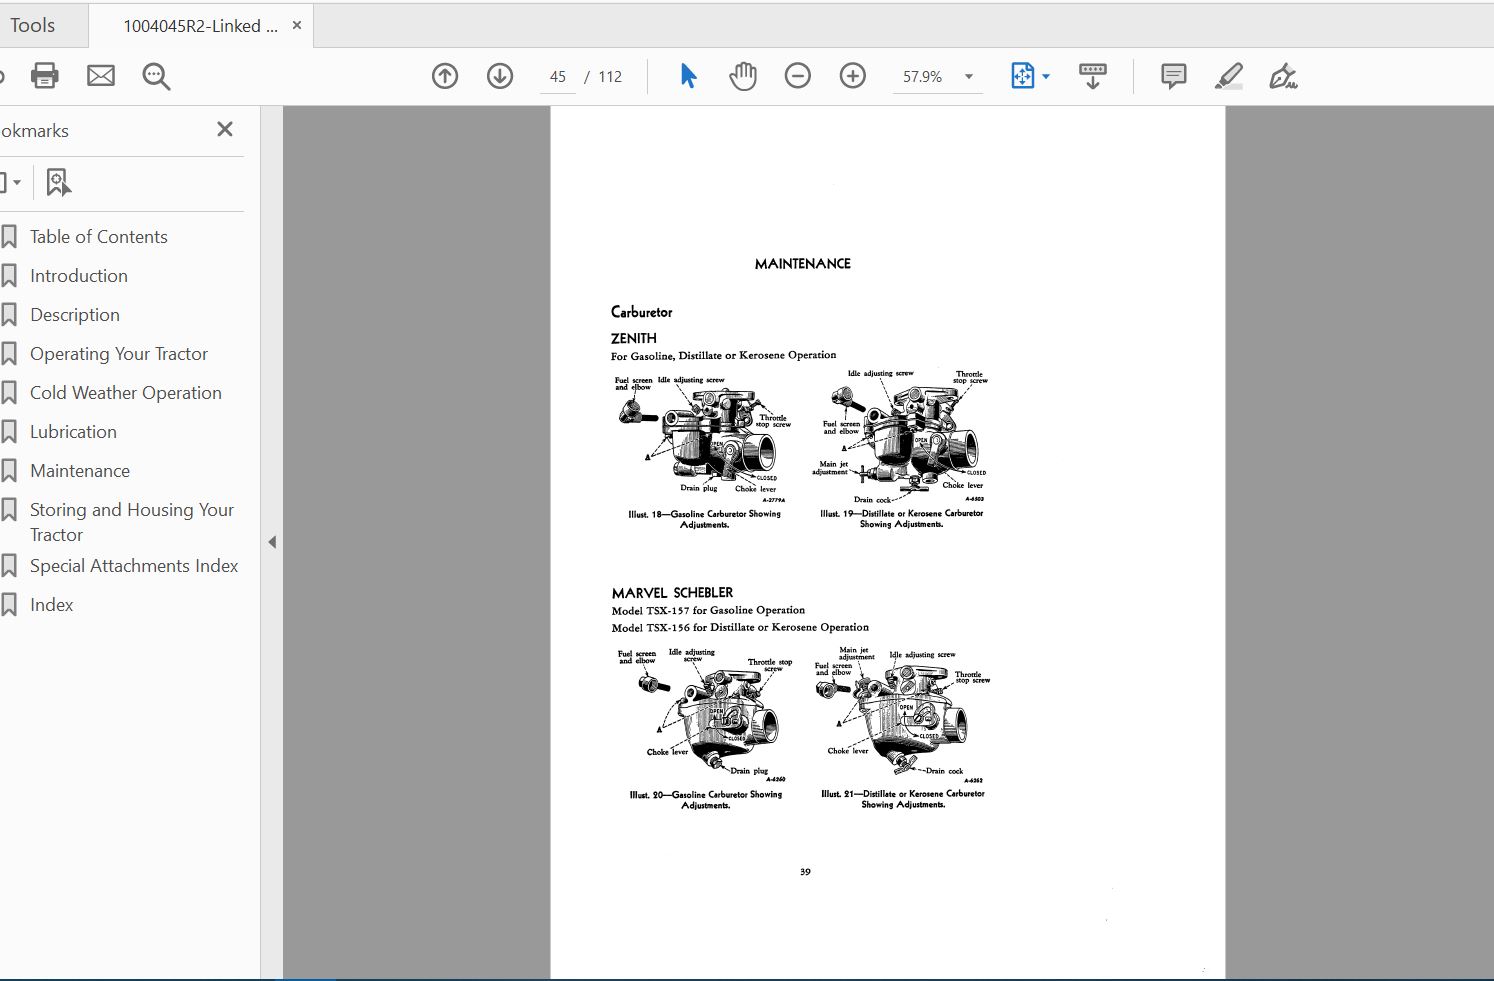Open the Print dialog
This screenshot has width=1494, height=981.
tap(44, 75)
